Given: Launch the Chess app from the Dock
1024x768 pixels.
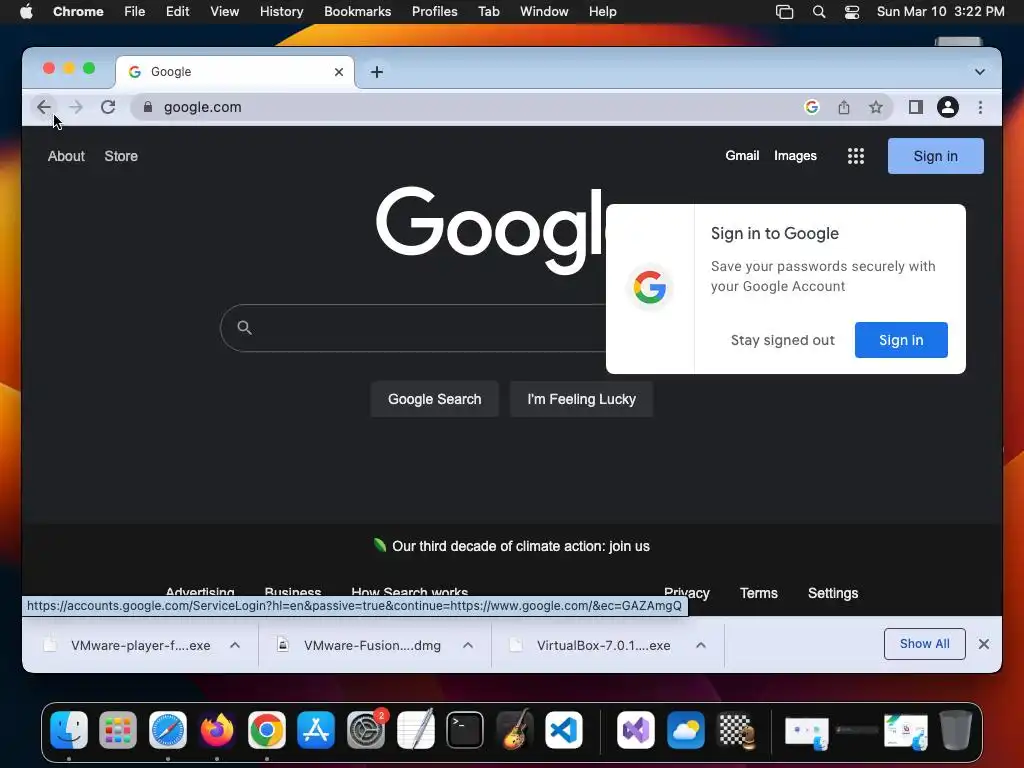Looking at the screenshot, I should click(735, 729).
